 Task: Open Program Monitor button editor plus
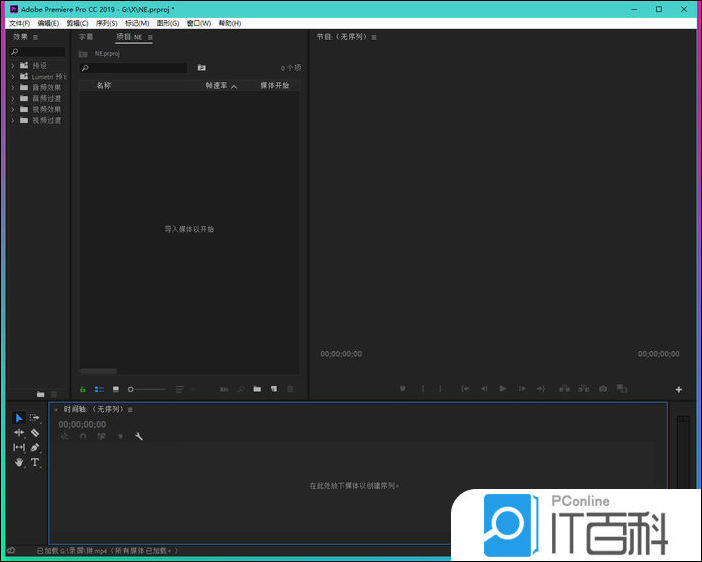pyautogui.click(x=679, y=389)
